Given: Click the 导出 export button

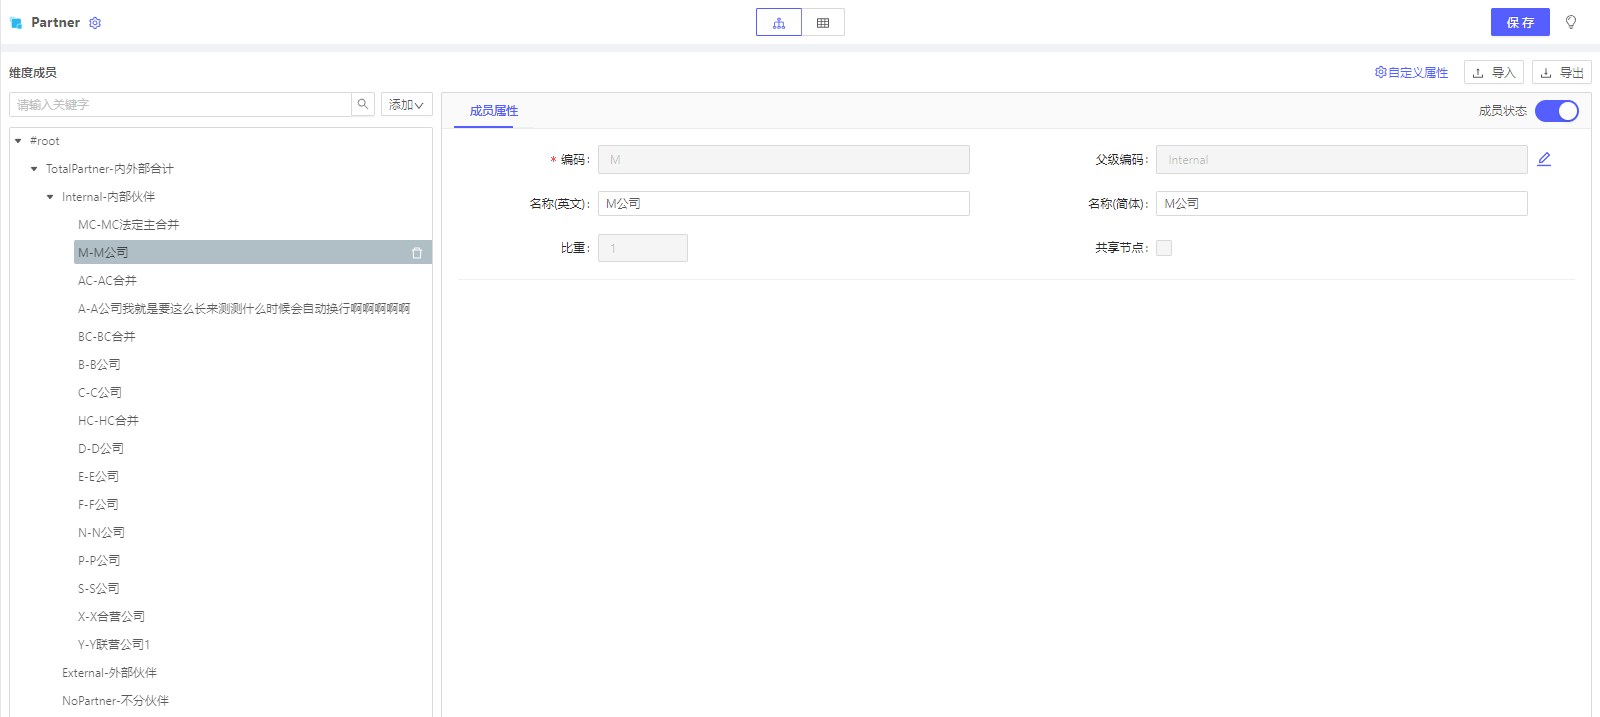Looking at the screenshot, I should point(1562,72).
